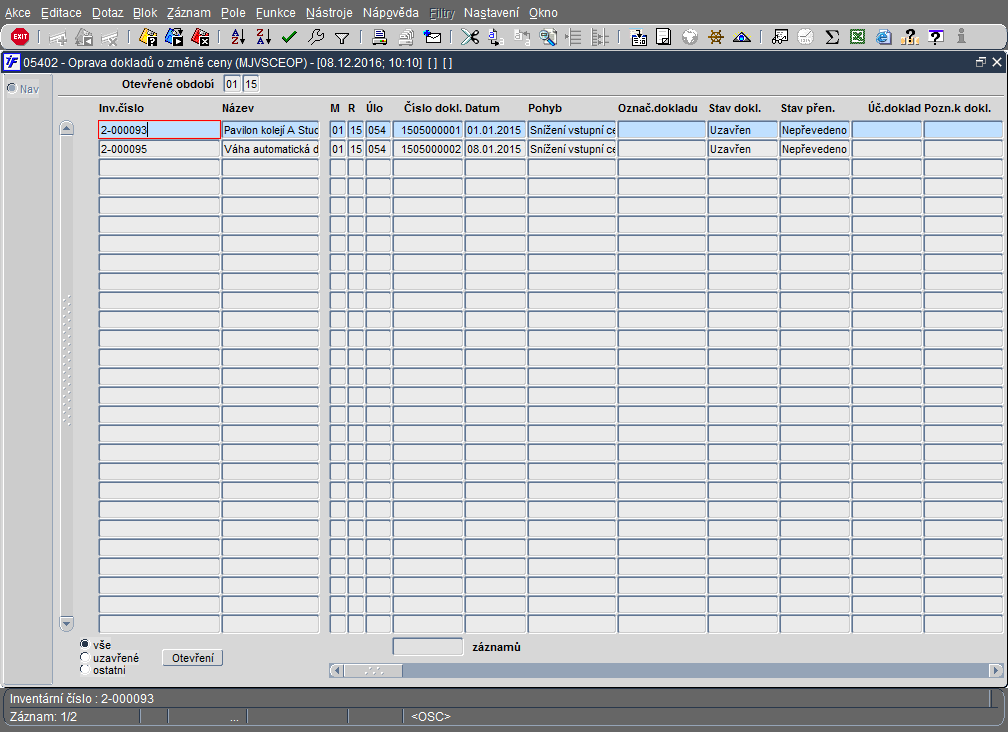Click the grey globe icon

pyautogui.click(x=690, y=37)
